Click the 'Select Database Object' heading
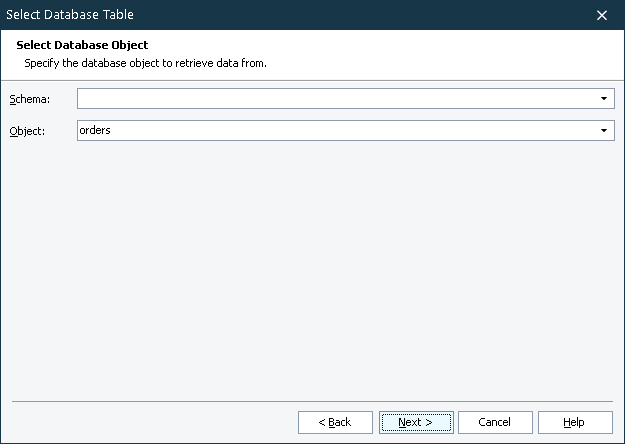Viewport: 625px width, 444px height. [x=82, y=46]
